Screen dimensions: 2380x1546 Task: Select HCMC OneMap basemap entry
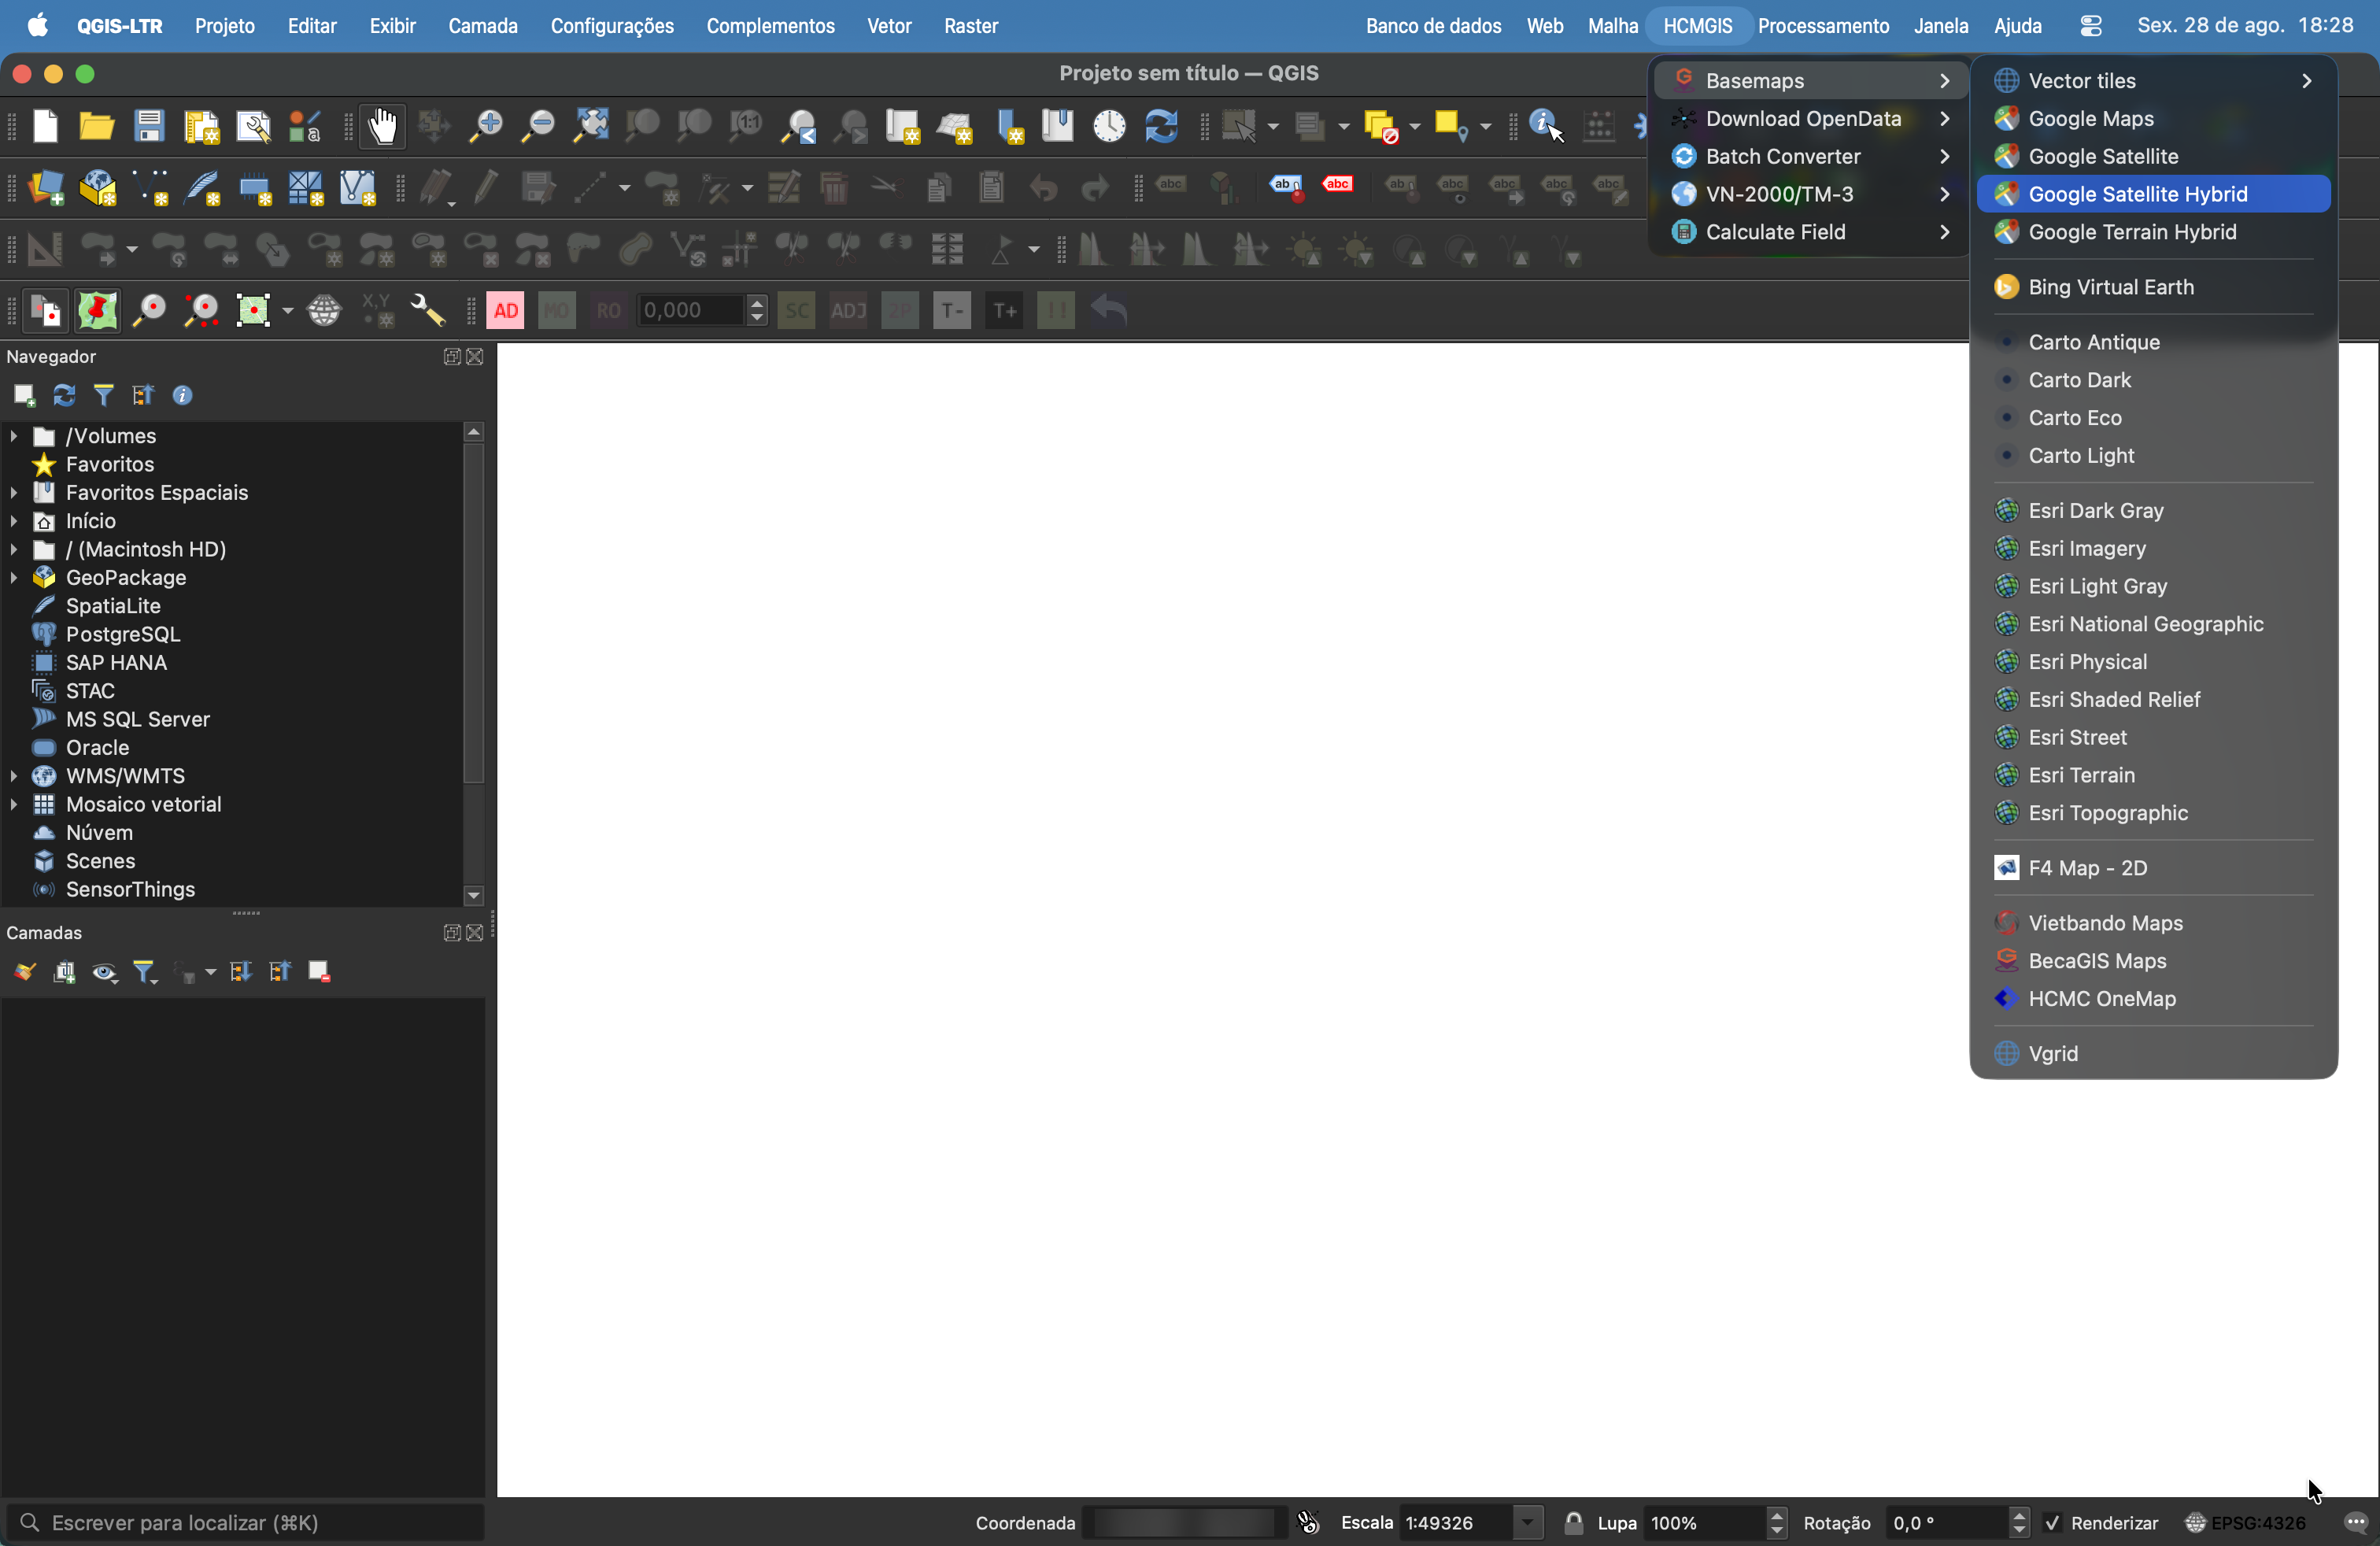[x=2153, y=999]
